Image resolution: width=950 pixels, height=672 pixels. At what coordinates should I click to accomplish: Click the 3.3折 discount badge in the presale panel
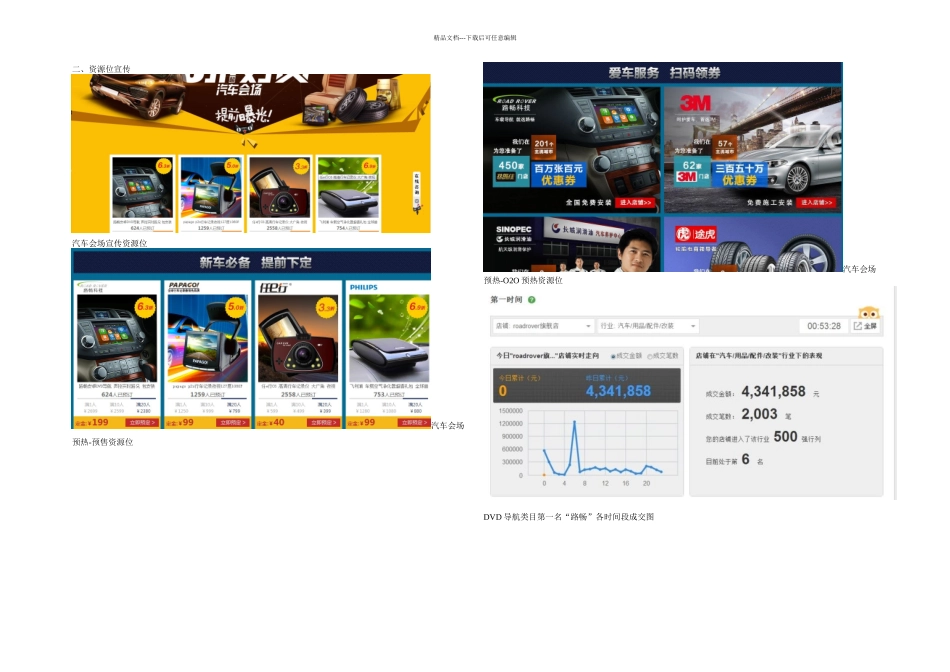click(x=326, y=307)
